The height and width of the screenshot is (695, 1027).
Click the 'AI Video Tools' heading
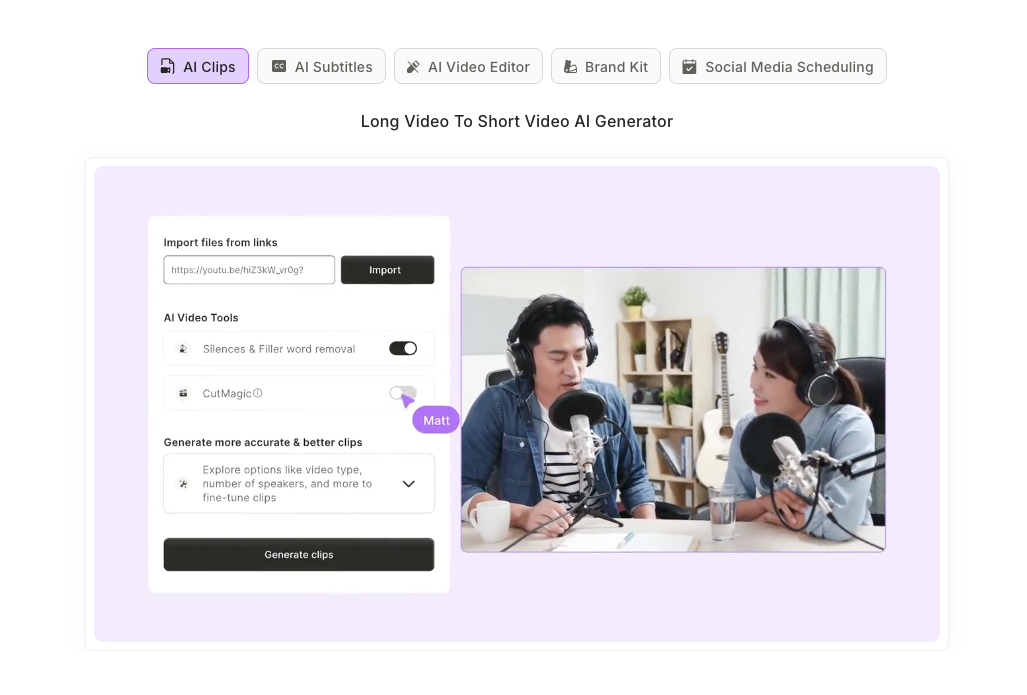tap(201, 318)
